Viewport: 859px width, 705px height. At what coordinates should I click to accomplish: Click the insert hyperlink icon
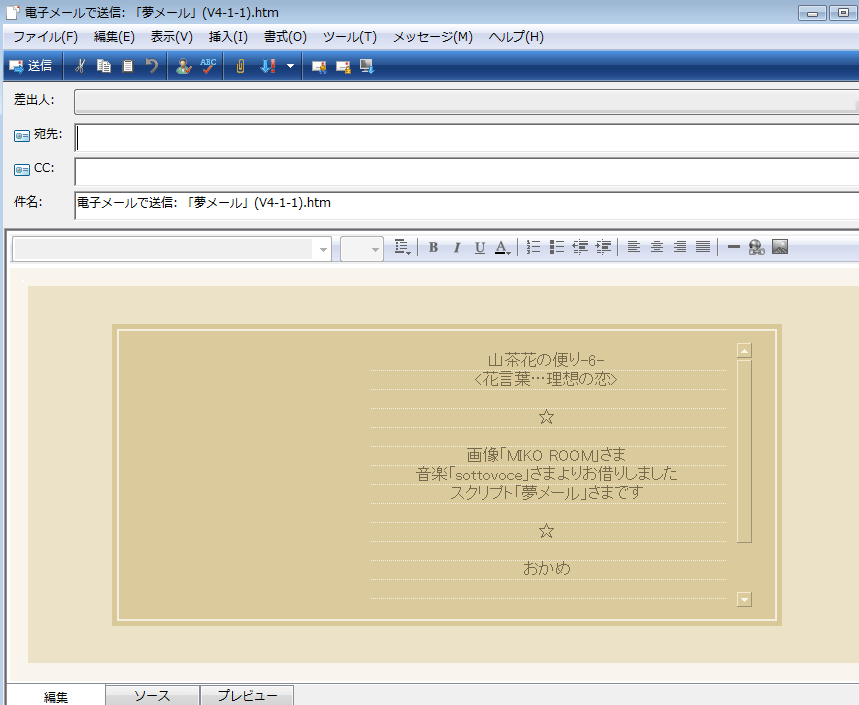tap(756, 247)
